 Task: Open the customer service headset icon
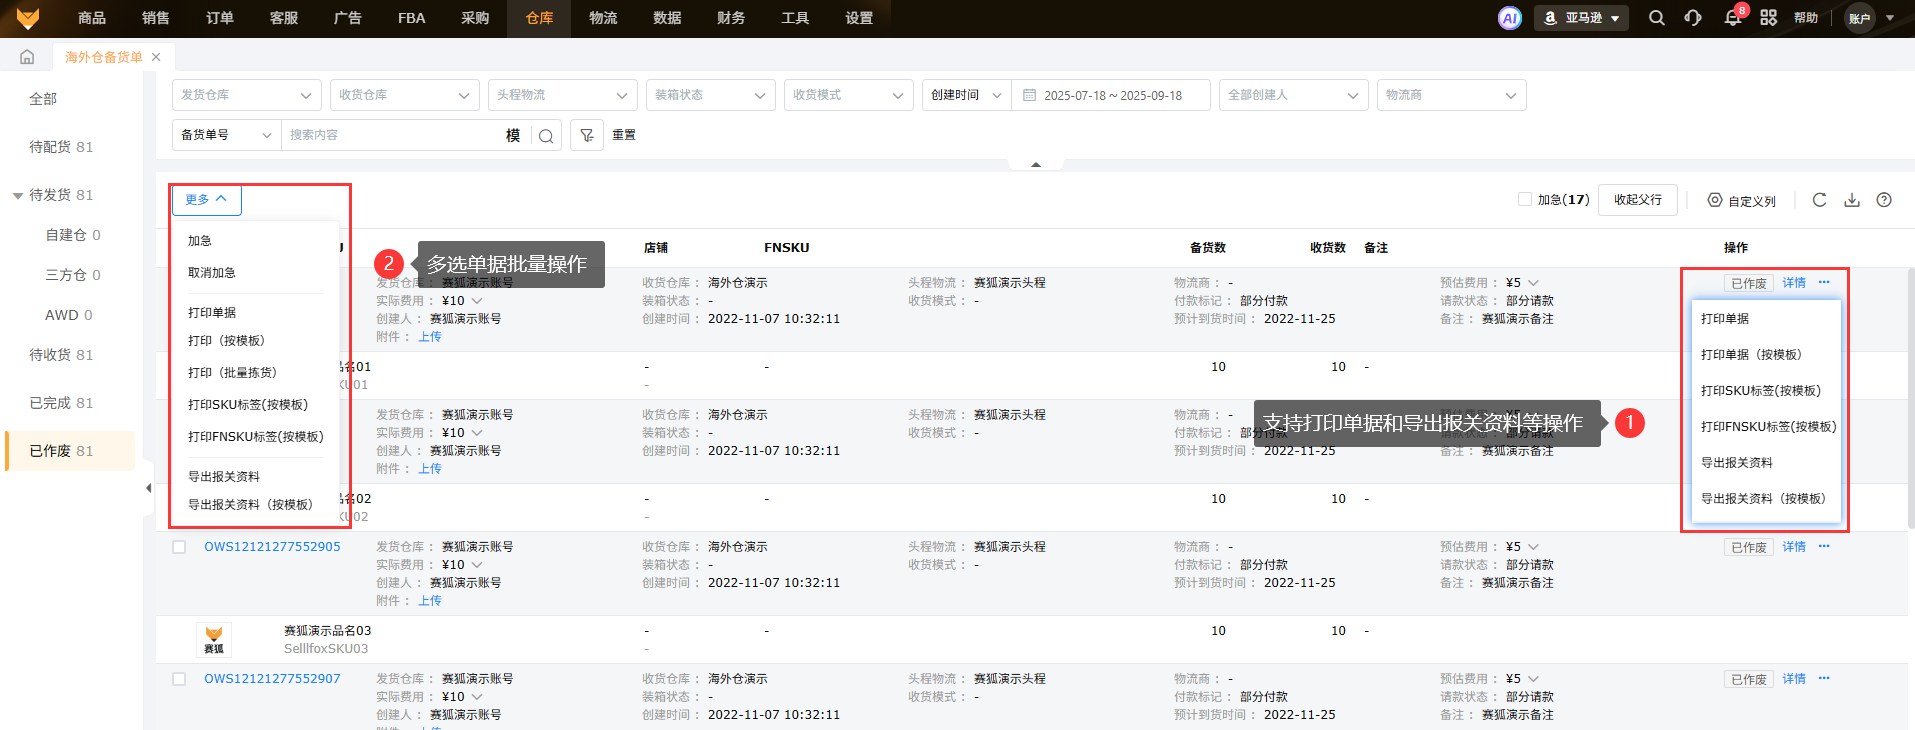click(x=1693, y=18)
